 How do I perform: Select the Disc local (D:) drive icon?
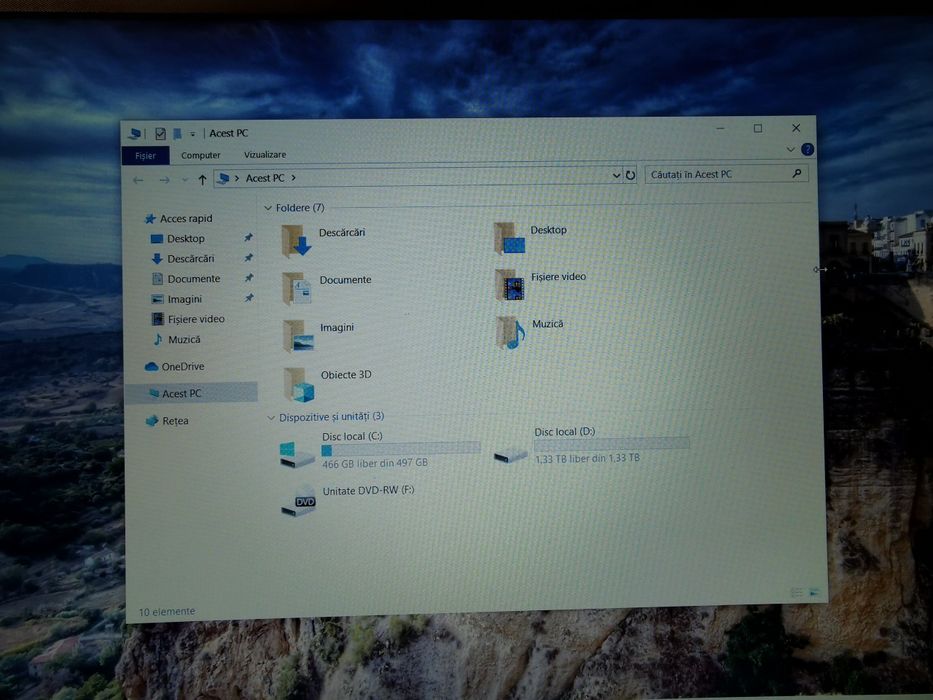coord(511,455)
